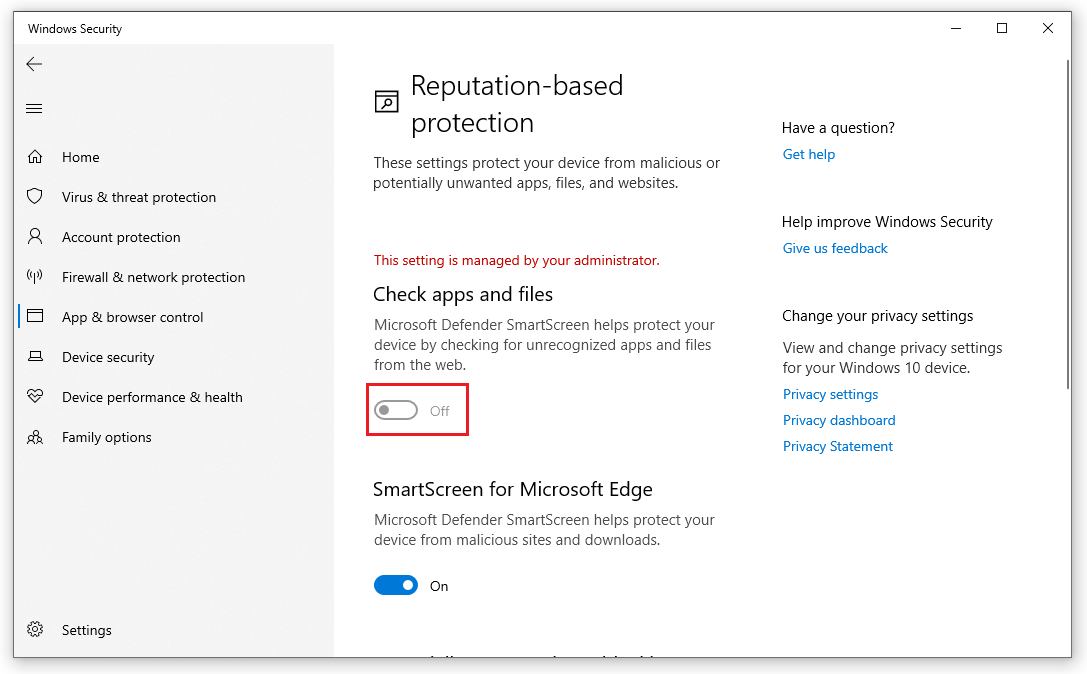This screenshot has width=1087, height=674.
Task: Click the Reputation-based protection page icon
Action: pos(386,102)
